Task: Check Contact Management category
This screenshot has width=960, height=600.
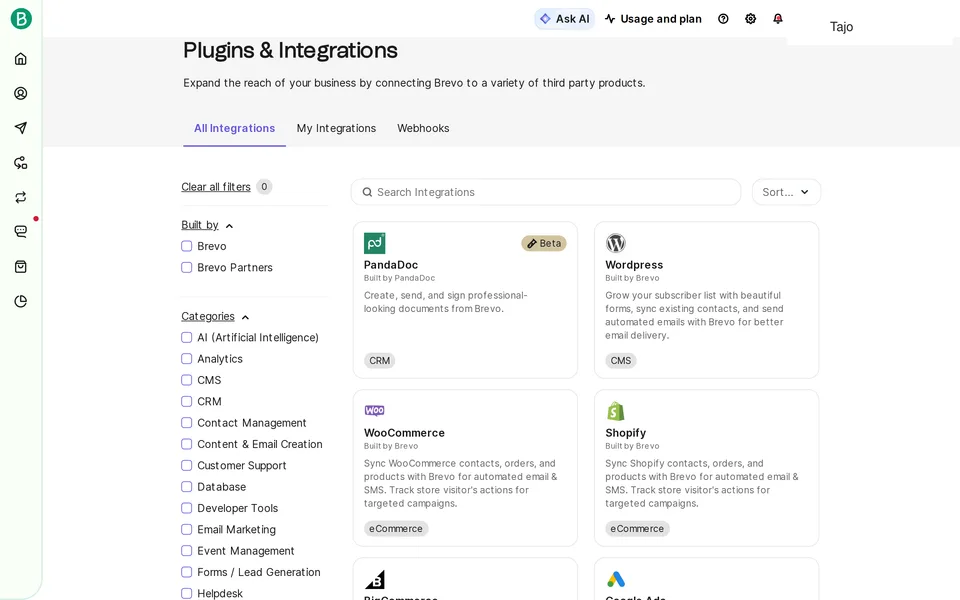Action: [x=187, y=423]
